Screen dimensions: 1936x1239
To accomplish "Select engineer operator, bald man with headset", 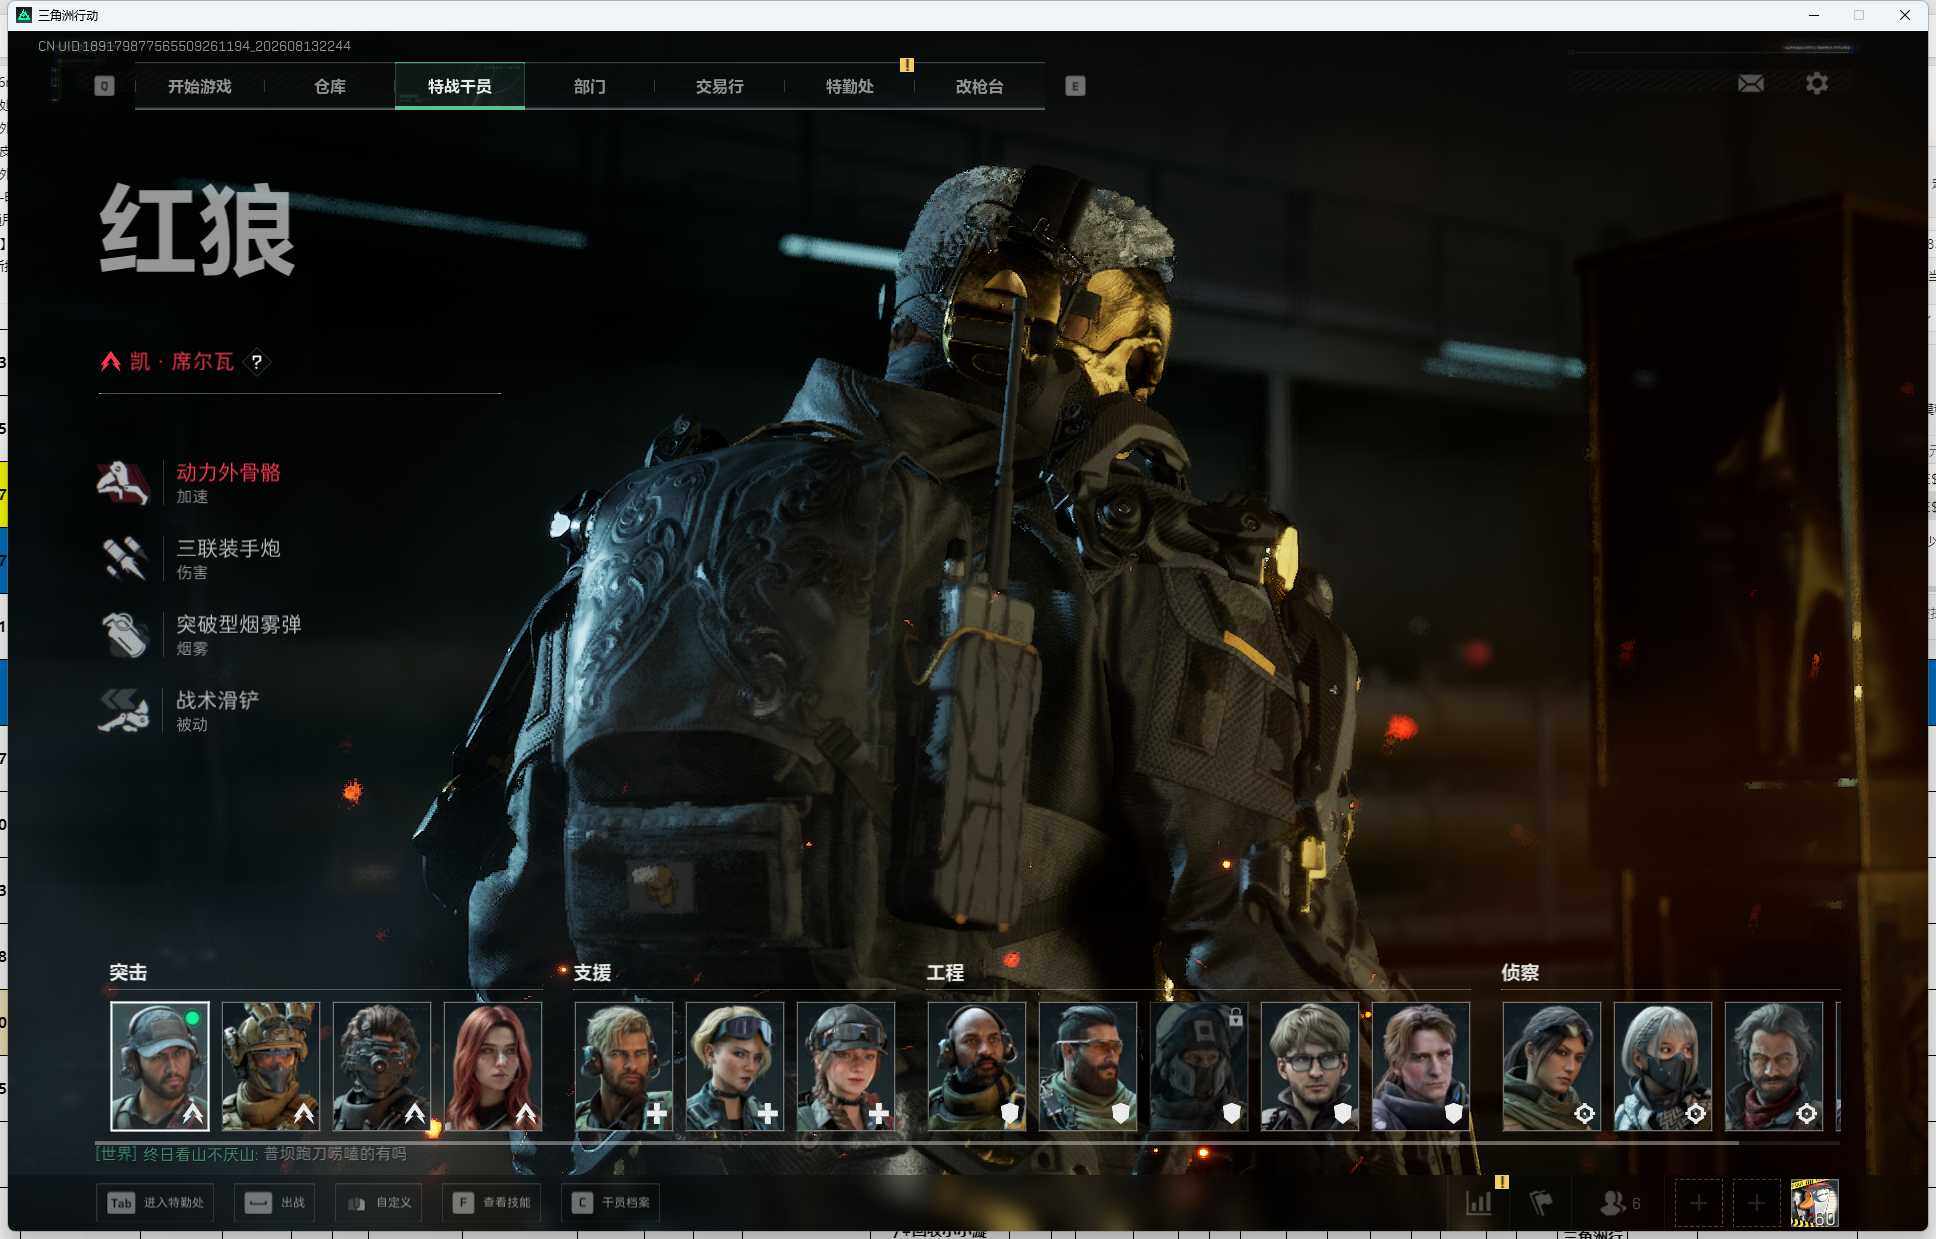I will point(977,1066).
